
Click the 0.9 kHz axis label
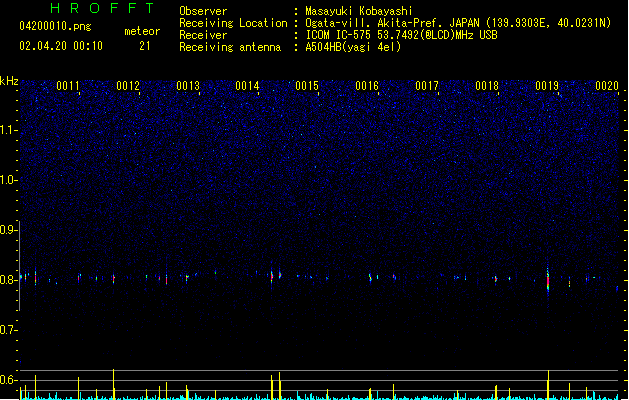pos(8,230)
